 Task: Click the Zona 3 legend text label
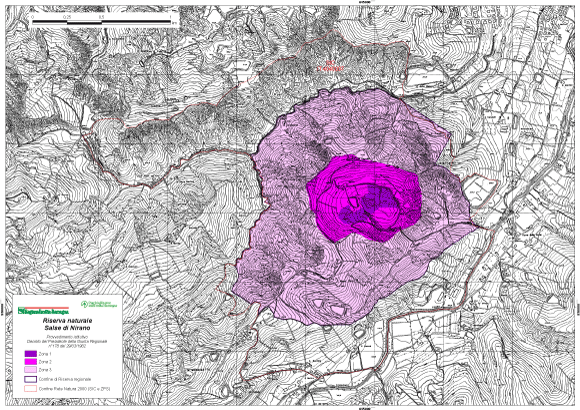[x=45, y=370]
